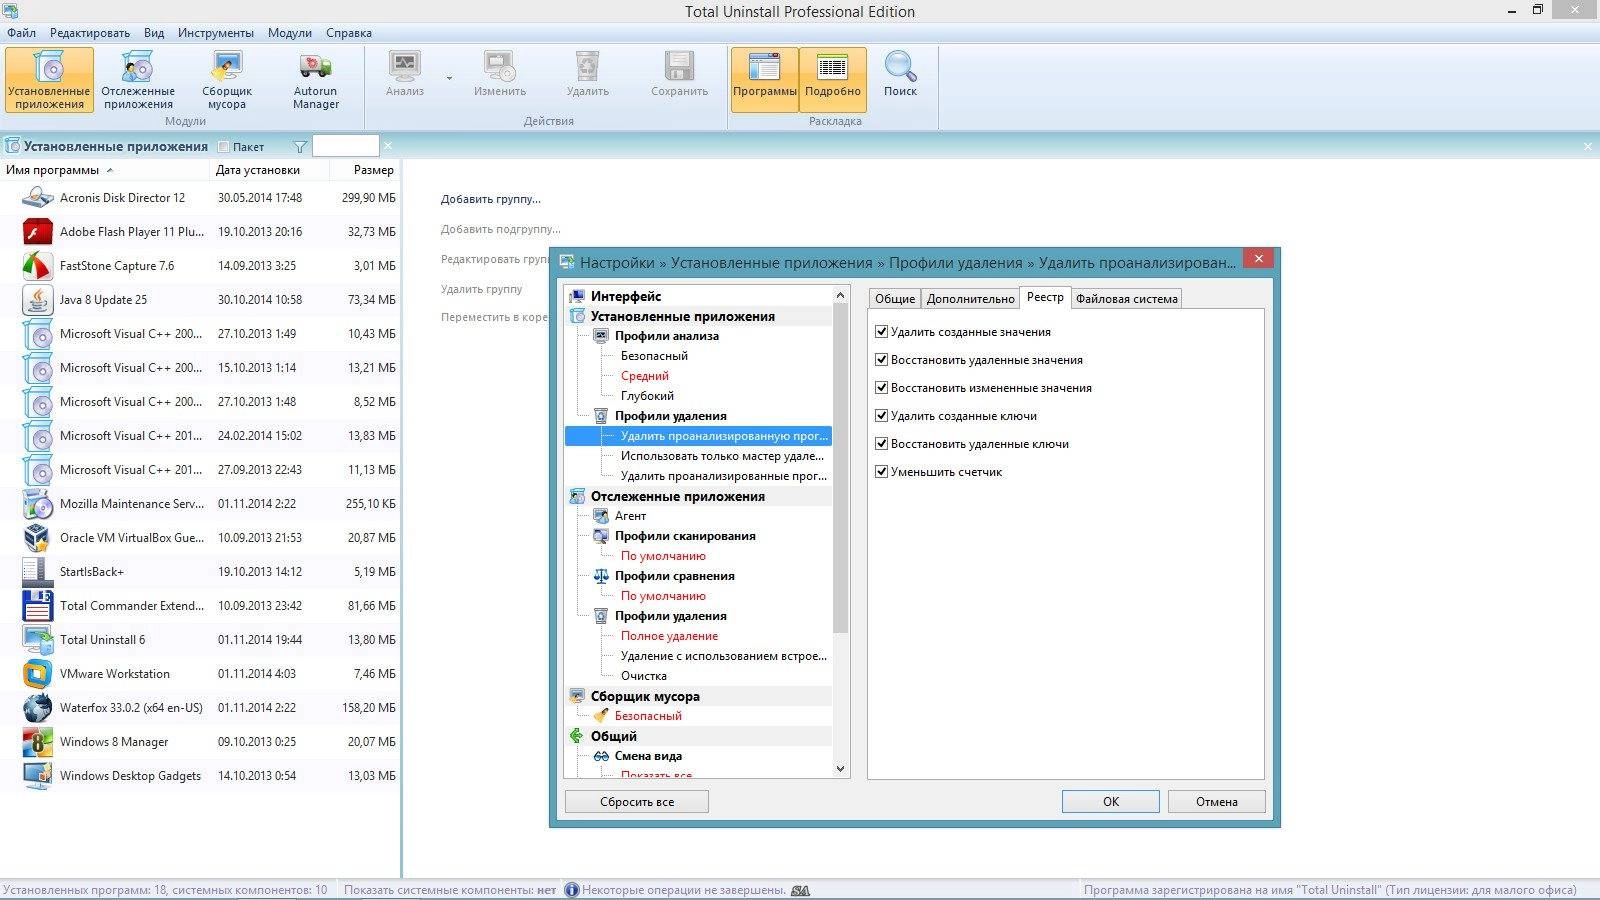Select VMware Workstation icon
Image resolution: width=1600 pixels, height=900 pixels.
[37, 674]
